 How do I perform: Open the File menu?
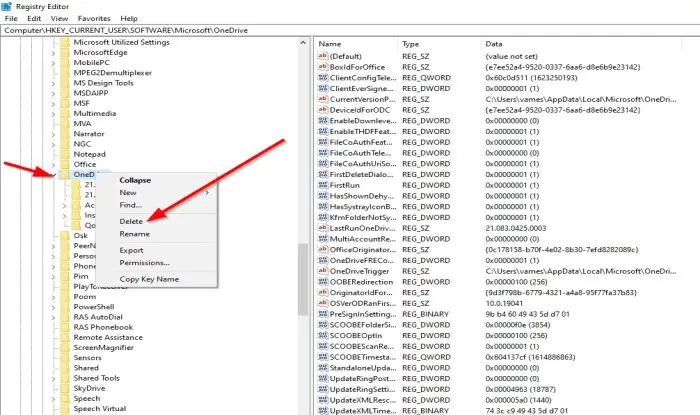(11, 18)
